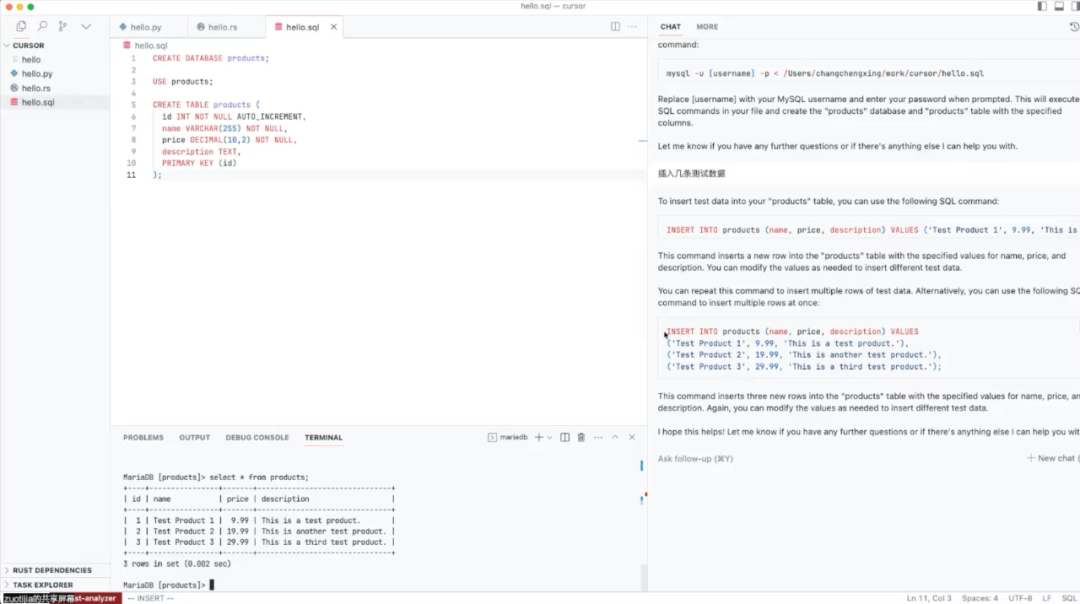Screen dimensions: 1080x604
Task: Open the Source Control view
Action: click(62, 26)
